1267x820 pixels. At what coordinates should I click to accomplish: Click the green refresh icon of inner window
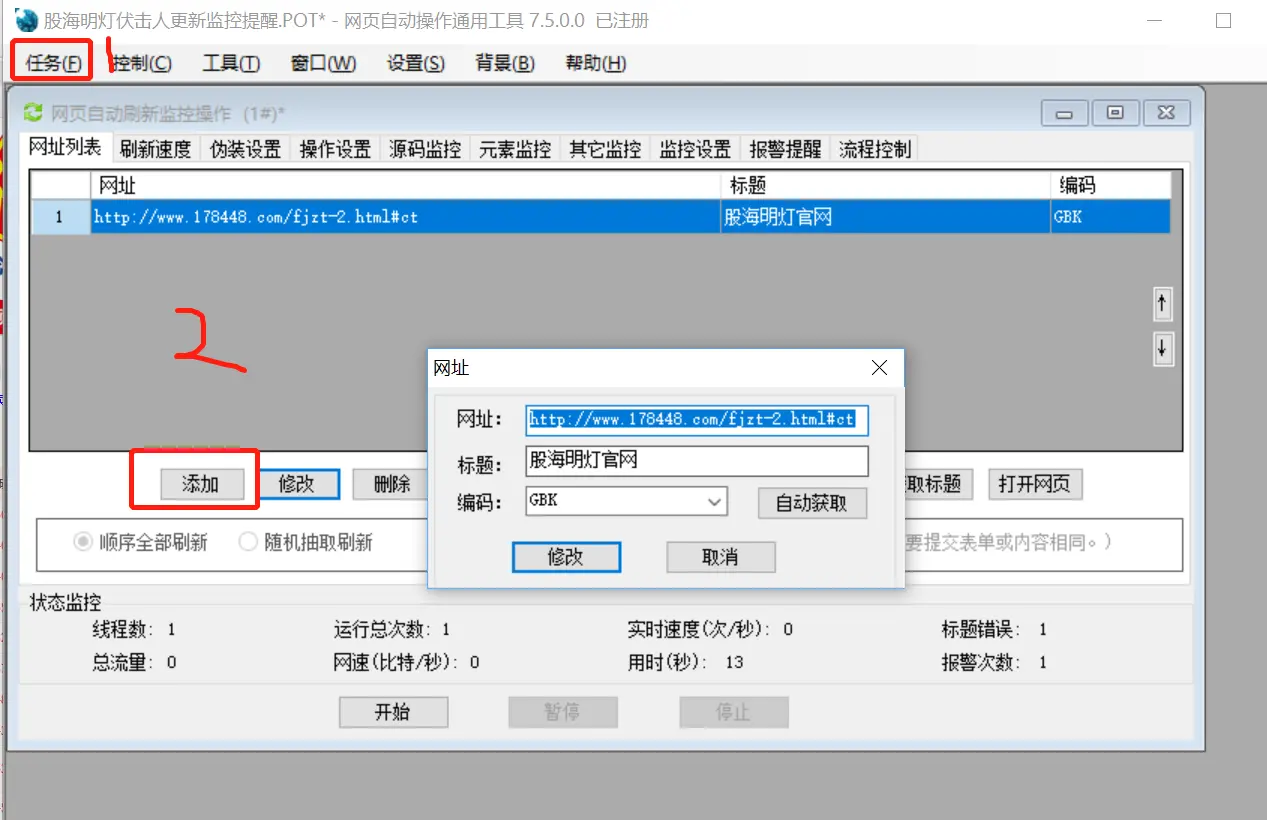(x=33, y=113)
